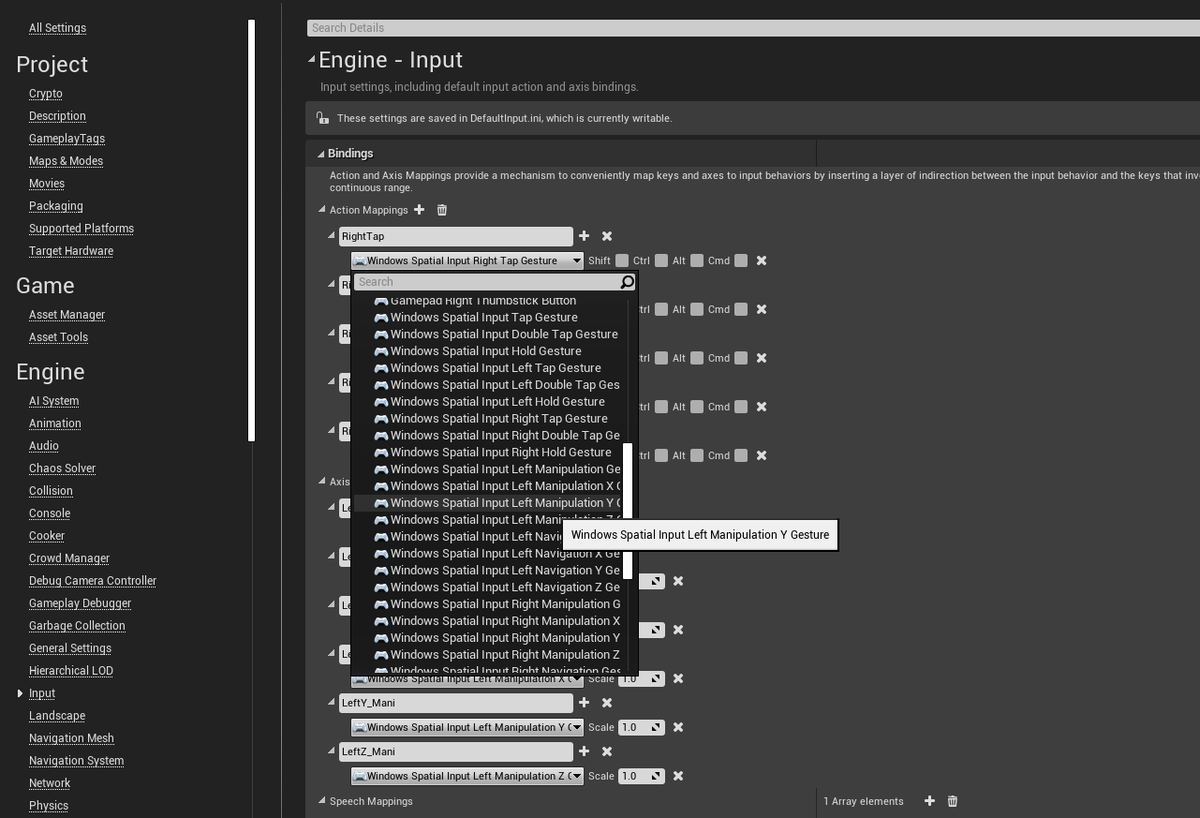
Task: Collapse the LeftZ_Mani axis entry
Action: pyautogui.click(x=332, y=751)
